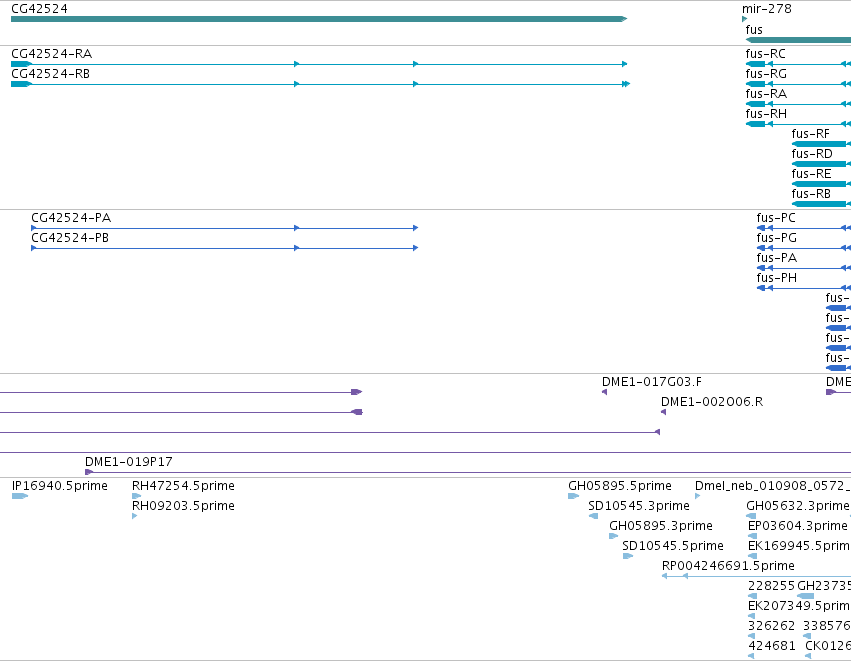Select fus-PH protein label

click(777, 278)
